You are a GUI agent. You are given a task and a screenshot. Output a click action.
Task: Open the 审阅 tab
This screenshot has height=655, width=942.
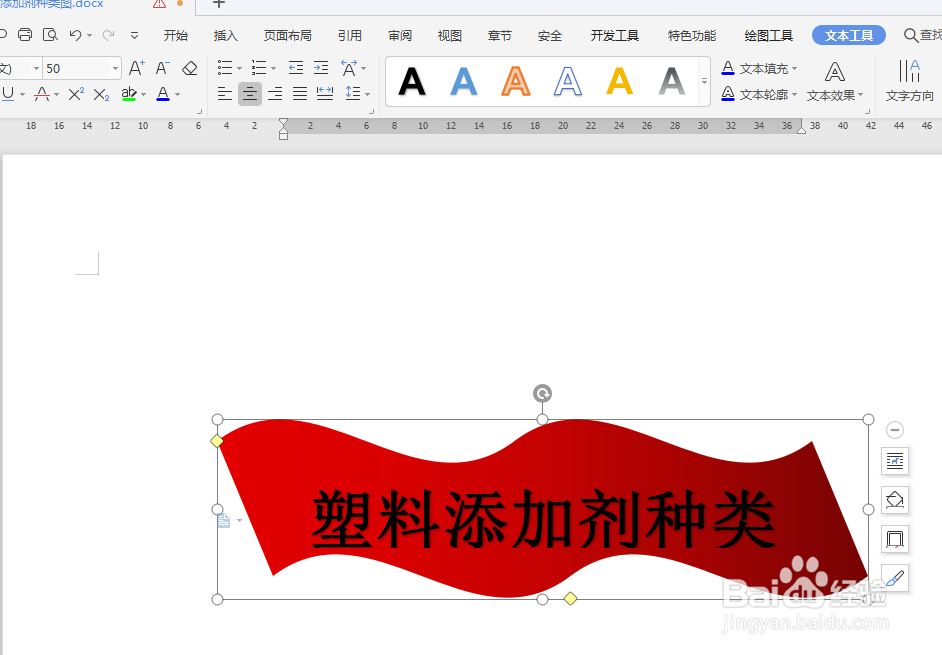pyautogui.click(x=400, y=35)
